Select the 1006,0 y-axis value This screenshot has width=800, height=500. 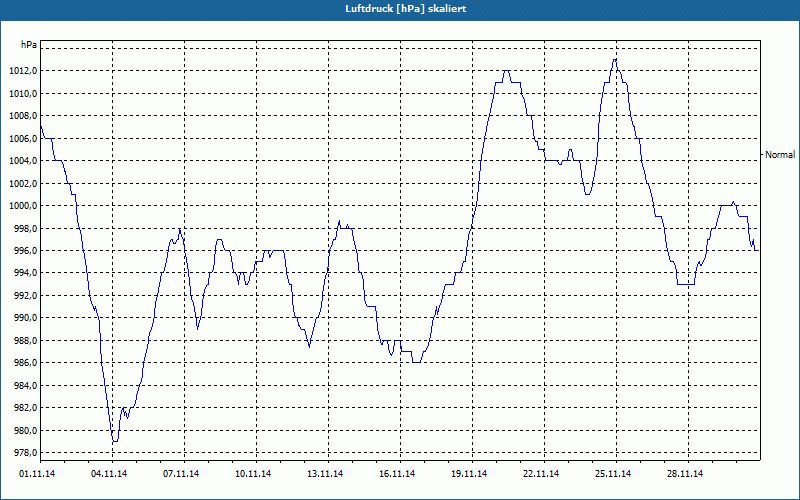[x=23, y=138]
